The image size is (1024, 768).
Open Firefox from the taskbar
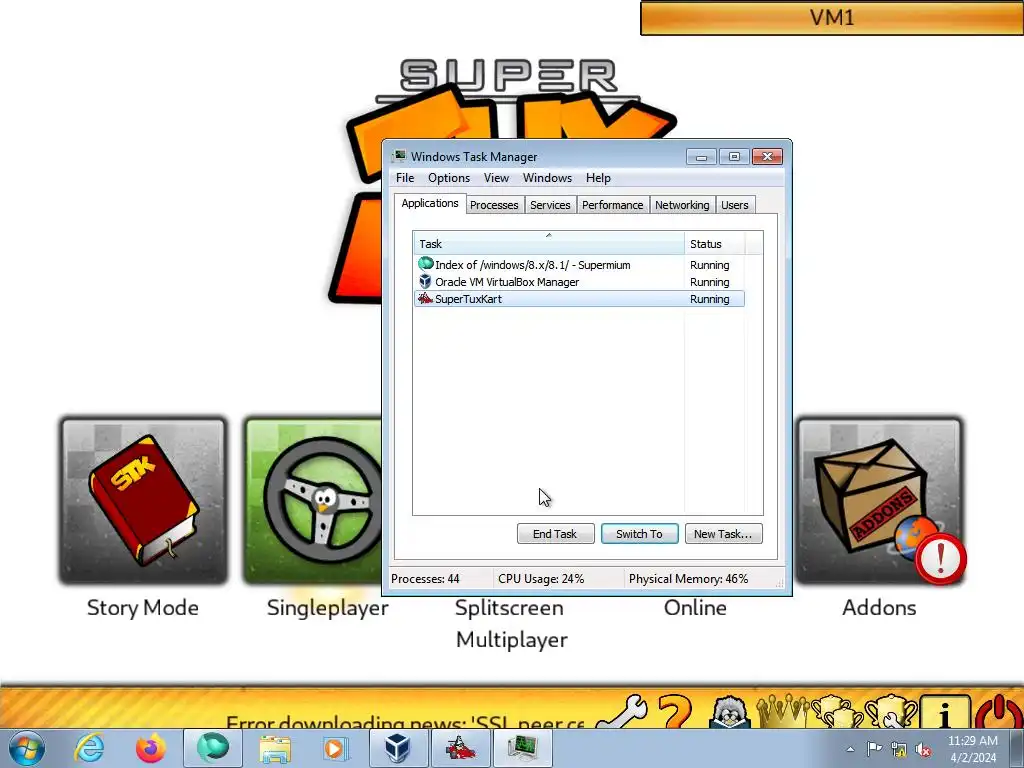point(150,748)
